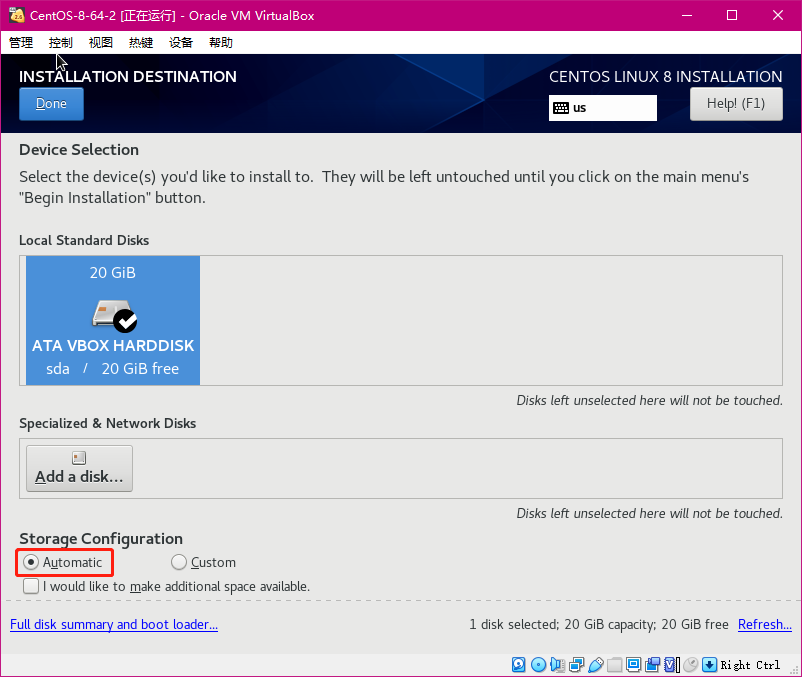
Task: Click the shared folders status icon
Action: coord(615,665)
